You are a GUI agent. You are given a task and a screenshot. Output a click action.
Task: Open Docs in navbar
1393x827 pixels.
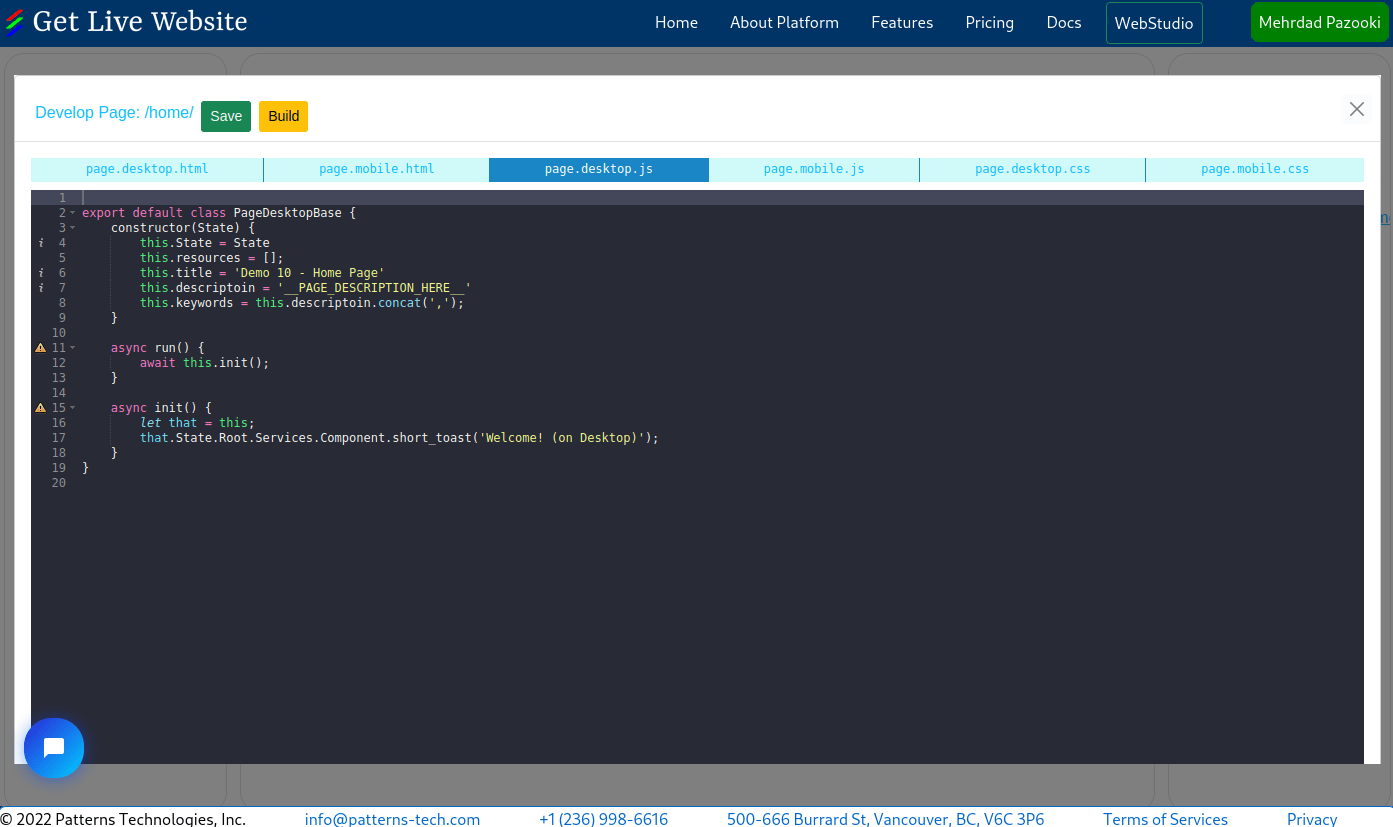tap(1064, 22)
